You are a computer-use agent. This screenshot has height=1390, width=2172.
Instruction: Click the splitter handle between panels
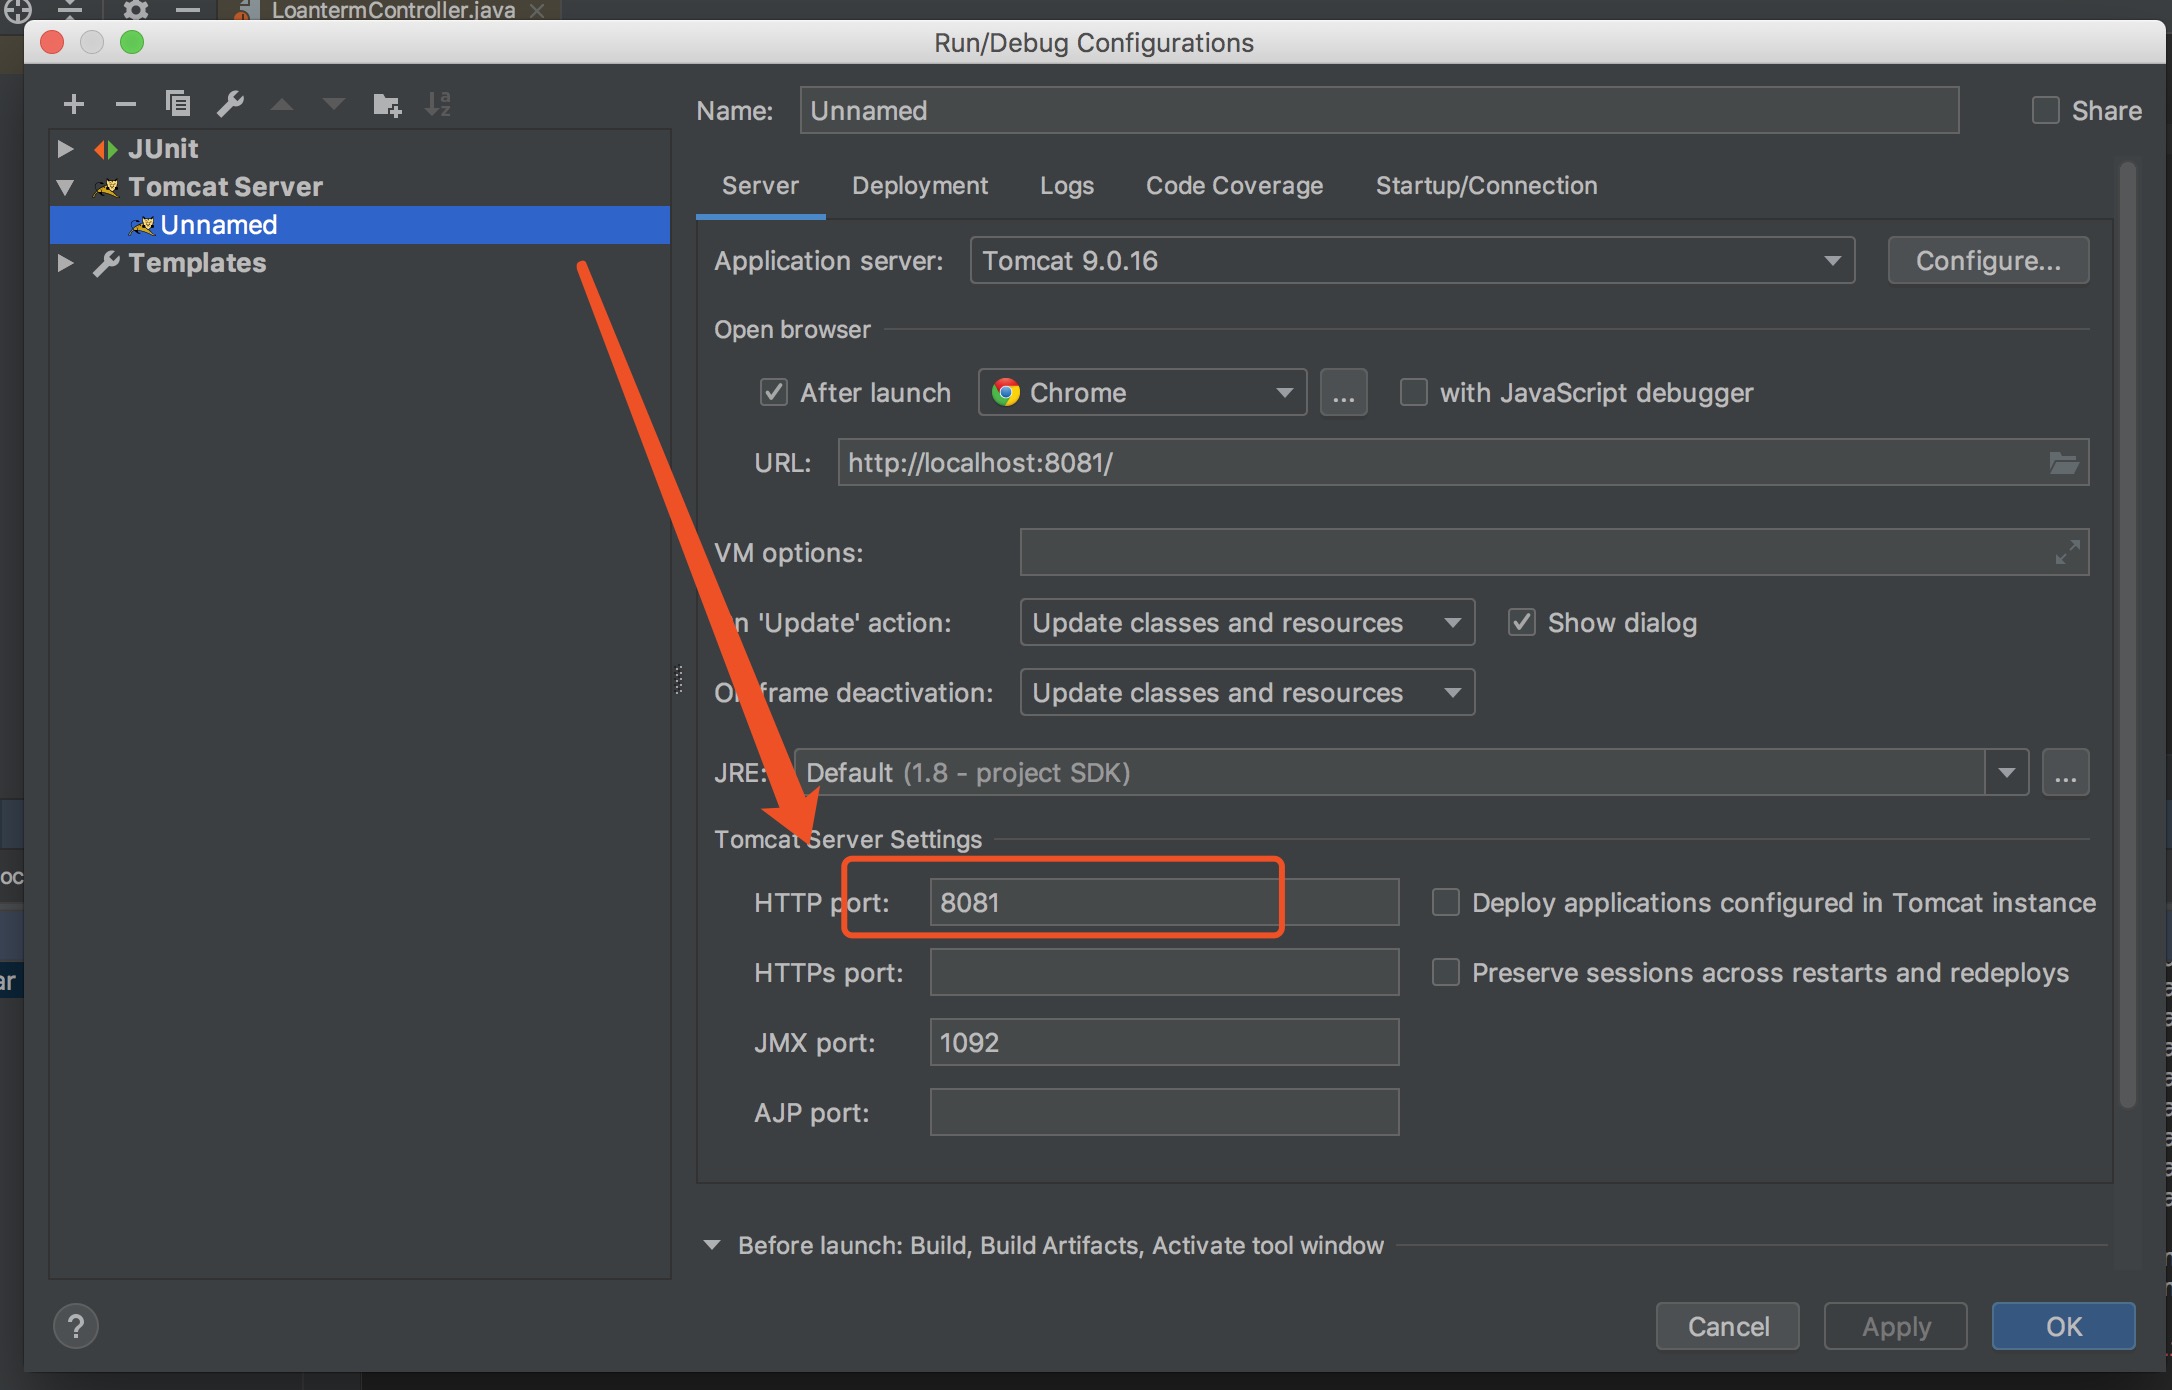(x=679, y=680)
